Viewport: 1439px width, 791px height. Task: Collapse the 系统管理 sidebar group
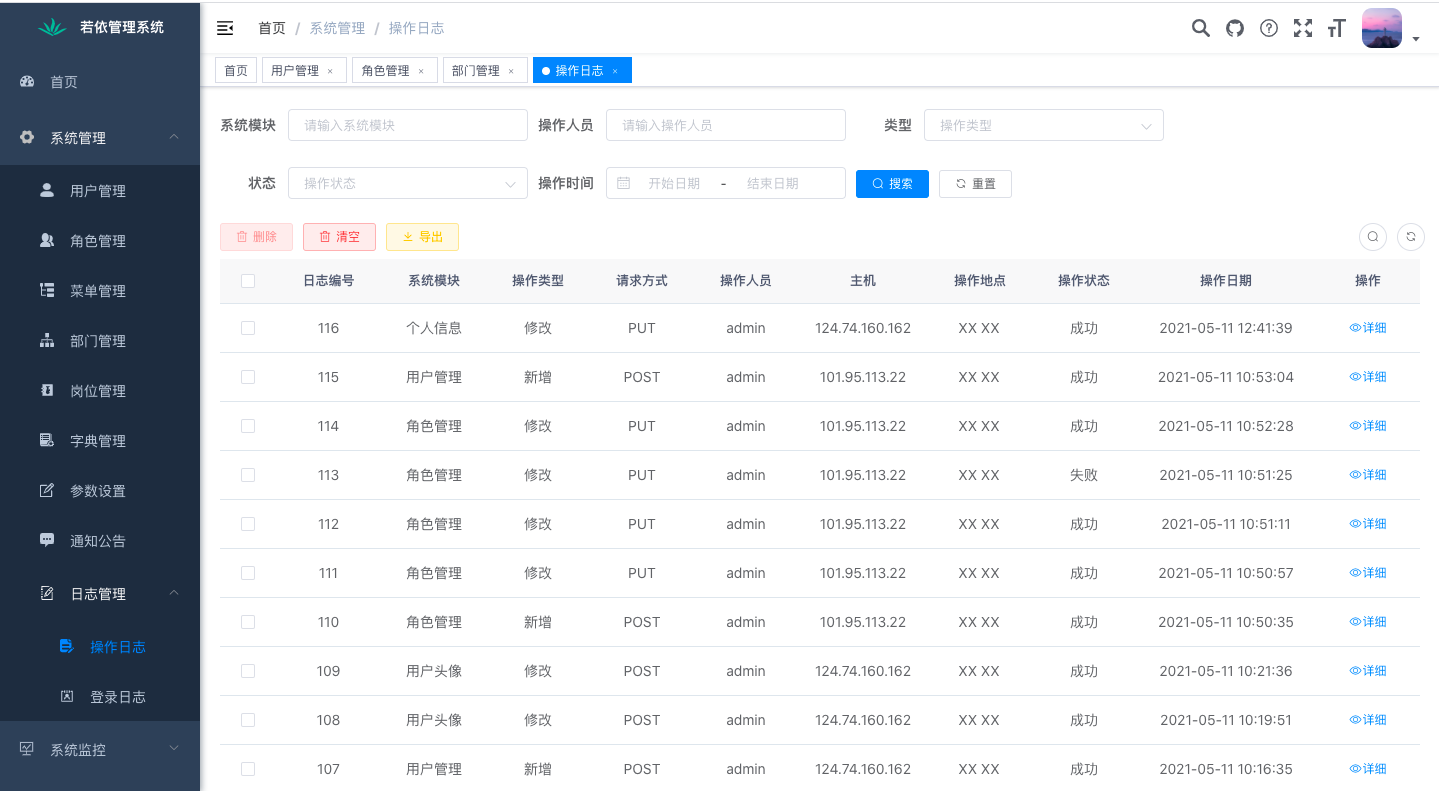click(x=100, y=138)
